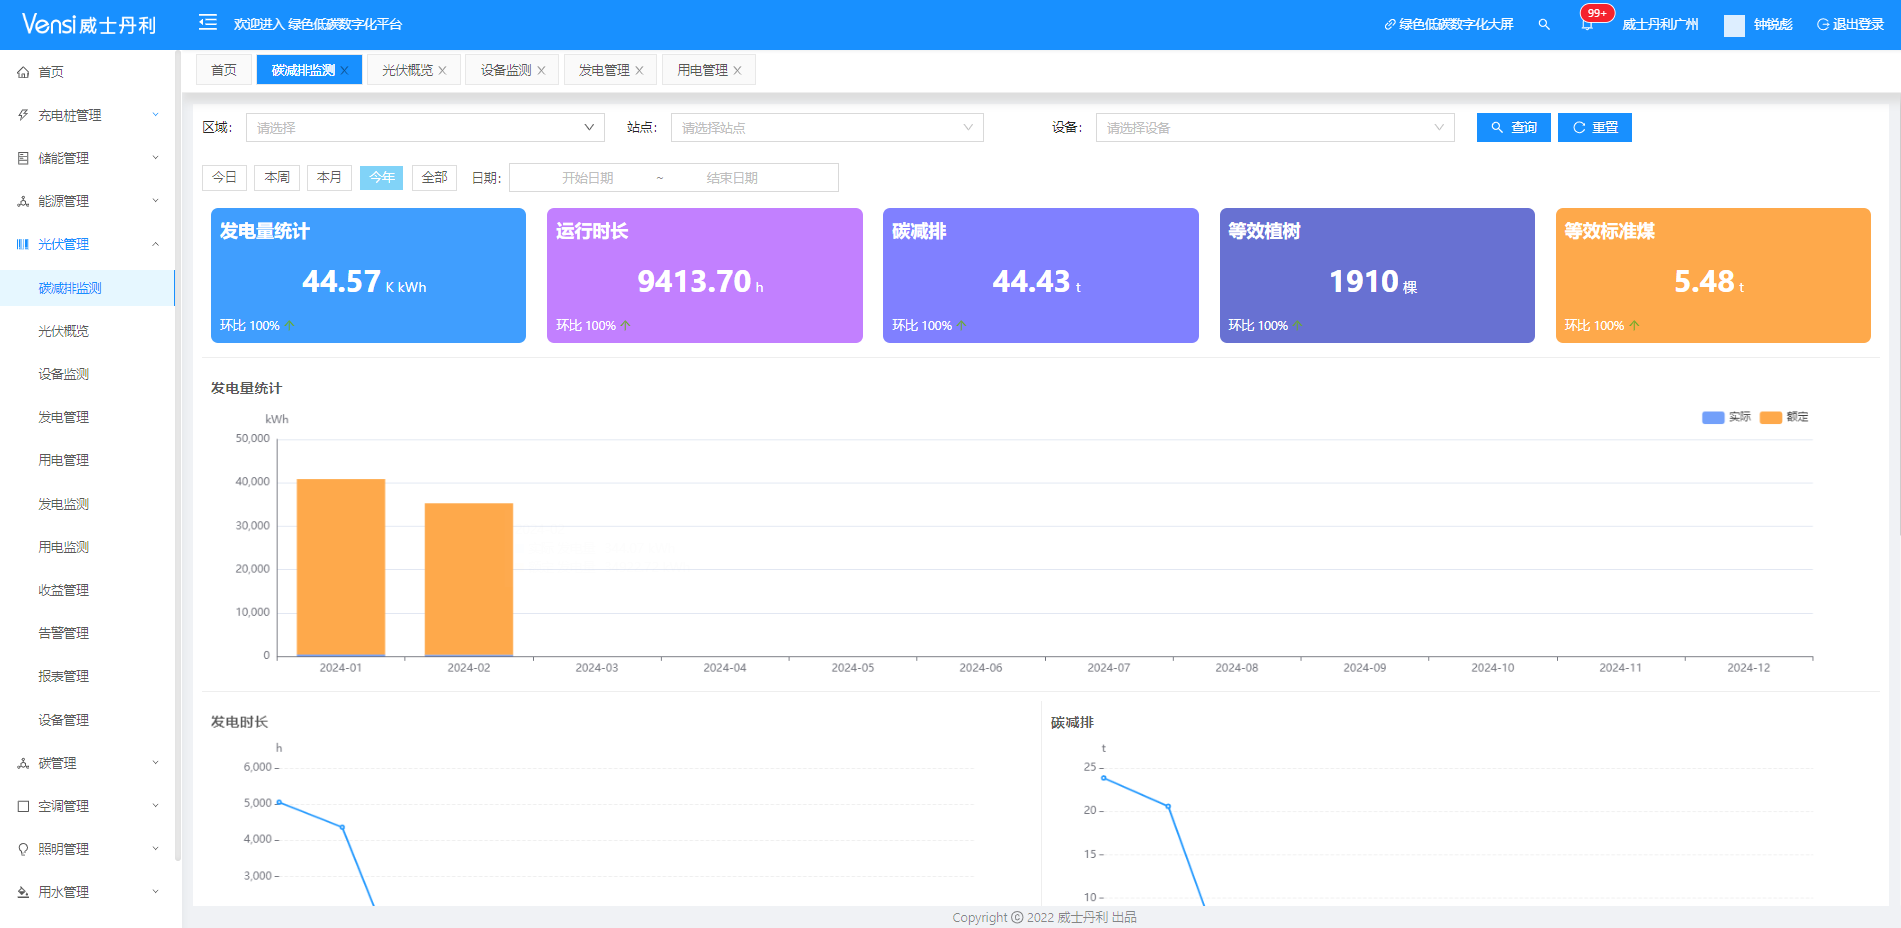Open 发电监测 in the sidebar

pos(63,504)
